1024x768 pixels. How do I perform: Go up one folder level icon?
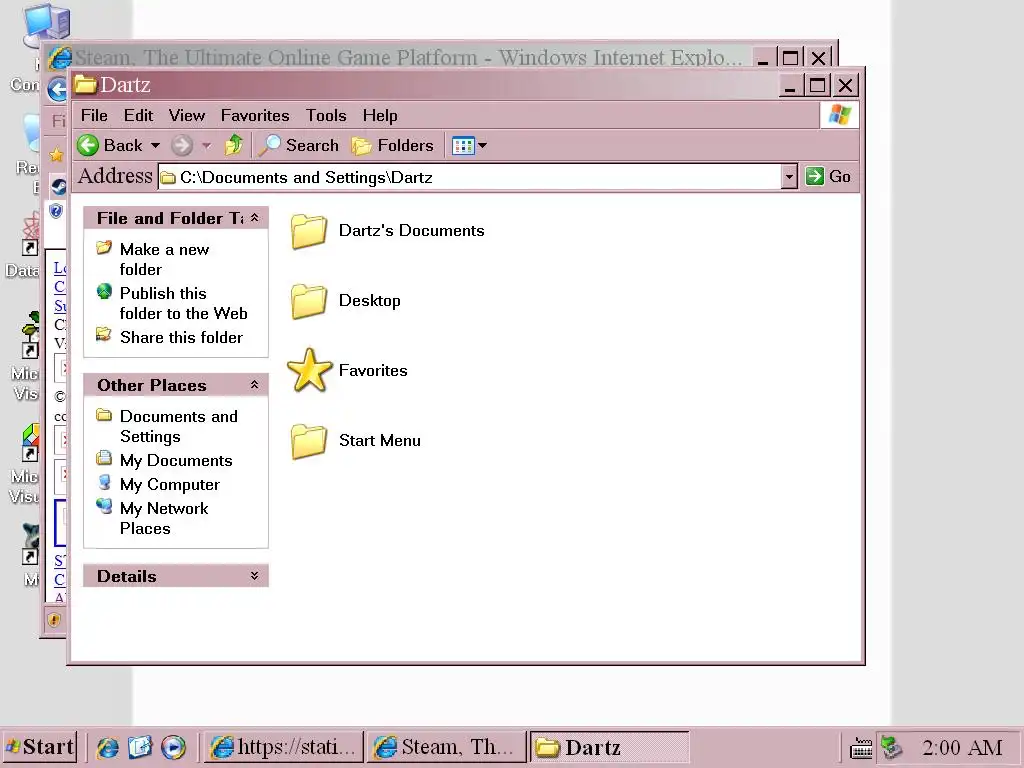(x=233, y=145)
